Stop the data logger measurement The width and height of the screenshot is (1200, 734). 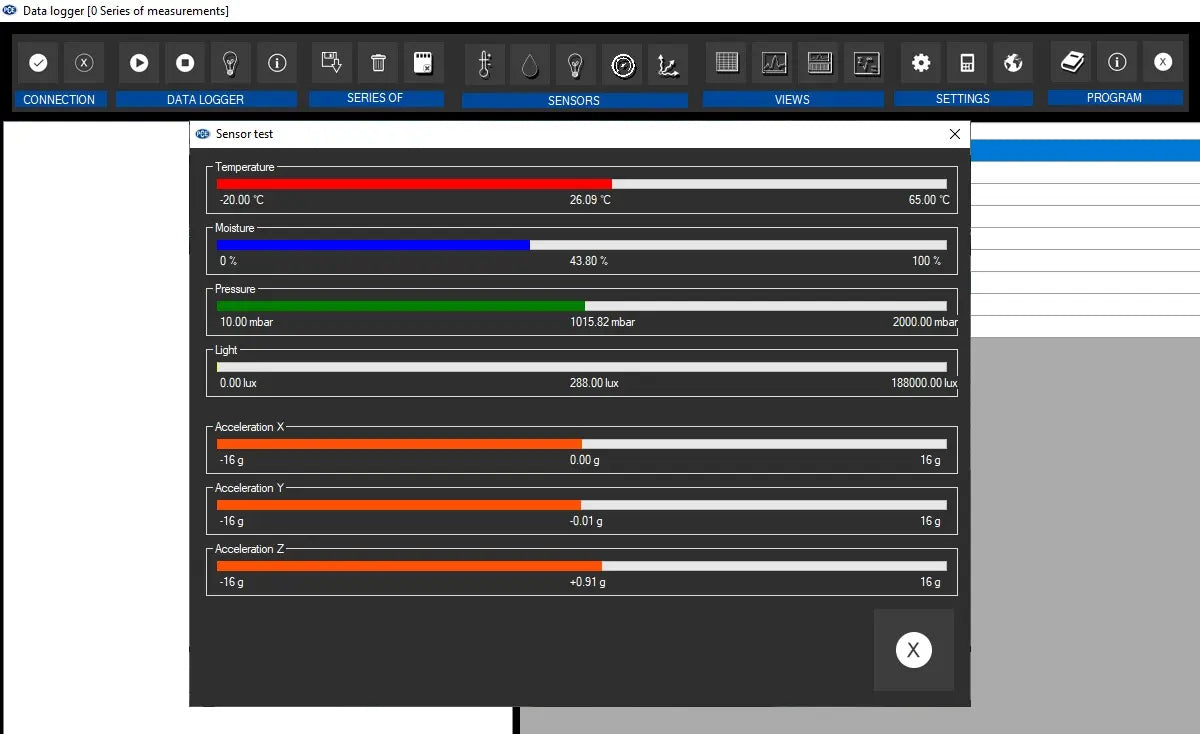[x=185, y=63]
